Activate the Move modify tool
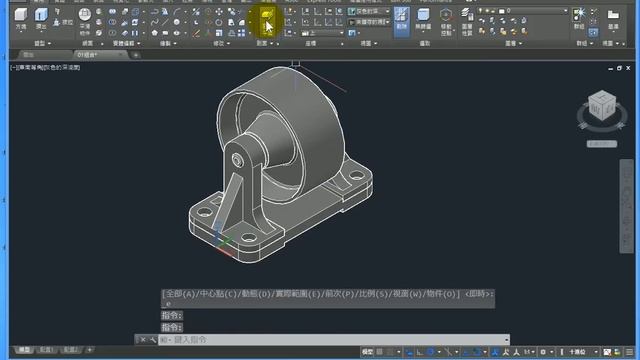Viewport: 640px width, 360px height. (219, 11)
